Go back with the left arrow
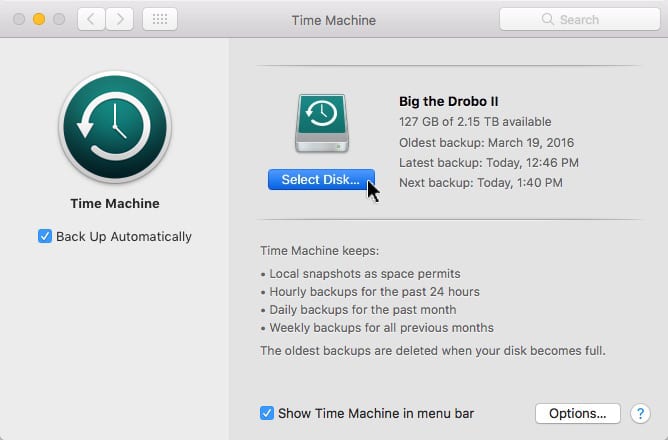Image resolution: width=668 pixels, height=440 pixels. pos(91,19)
